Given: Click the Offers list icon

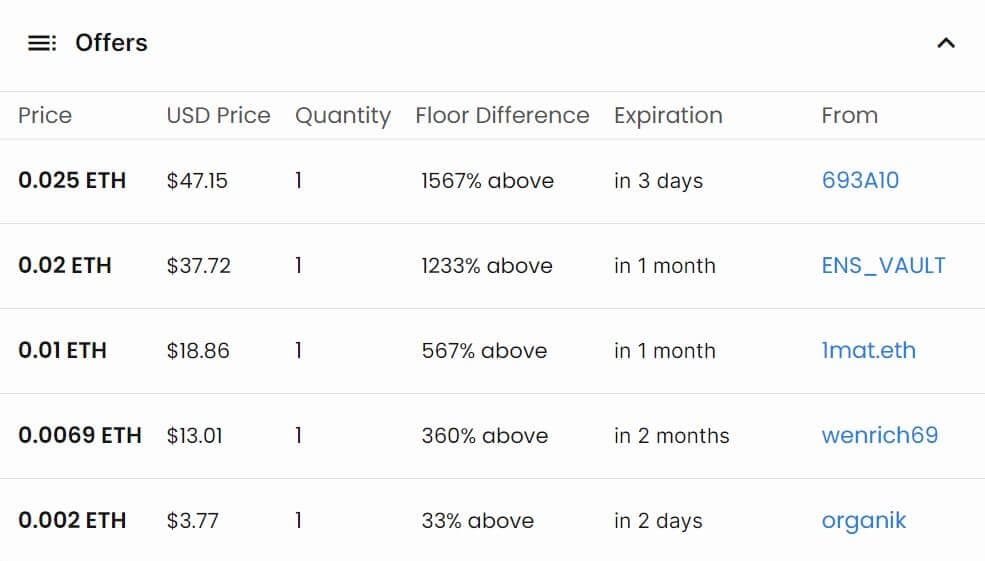Looking at the screenshot, I should [x=42, y=43].
